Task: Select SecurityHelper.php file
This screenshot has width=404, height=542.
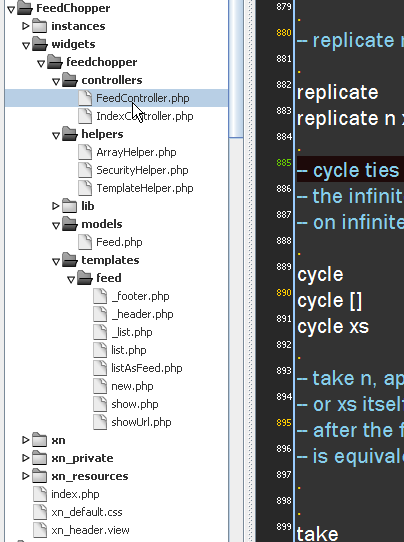Action: pyautogui.click(x=142, y=170)
